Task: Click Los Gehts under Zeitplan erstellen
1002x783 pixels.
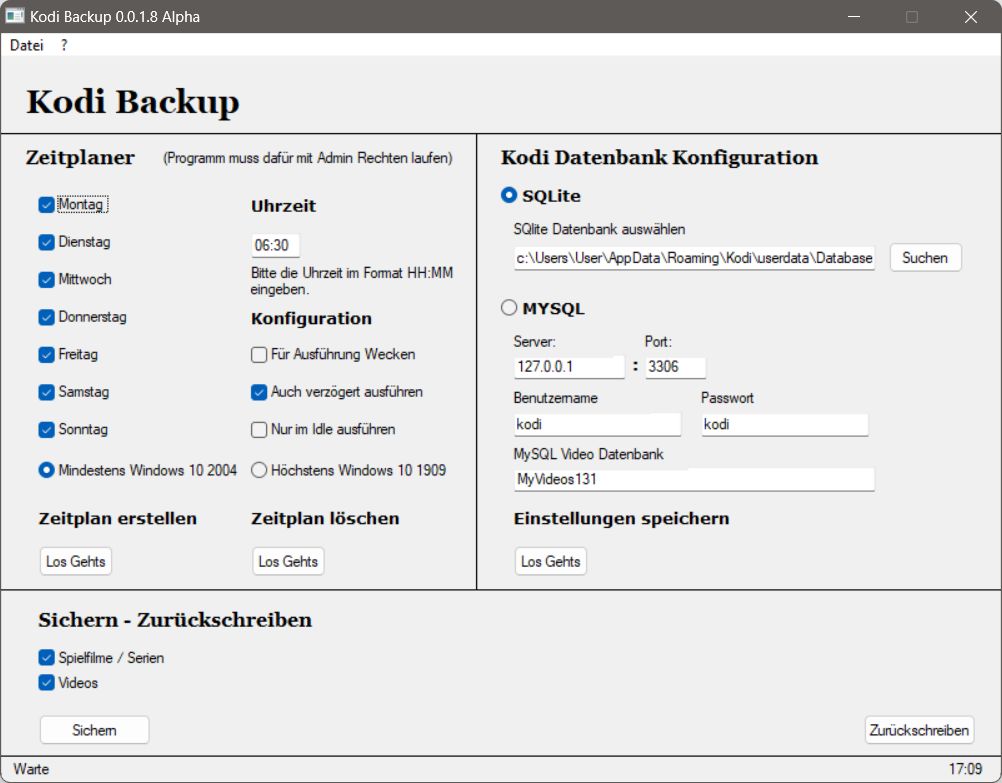Action: pos(76,561)
